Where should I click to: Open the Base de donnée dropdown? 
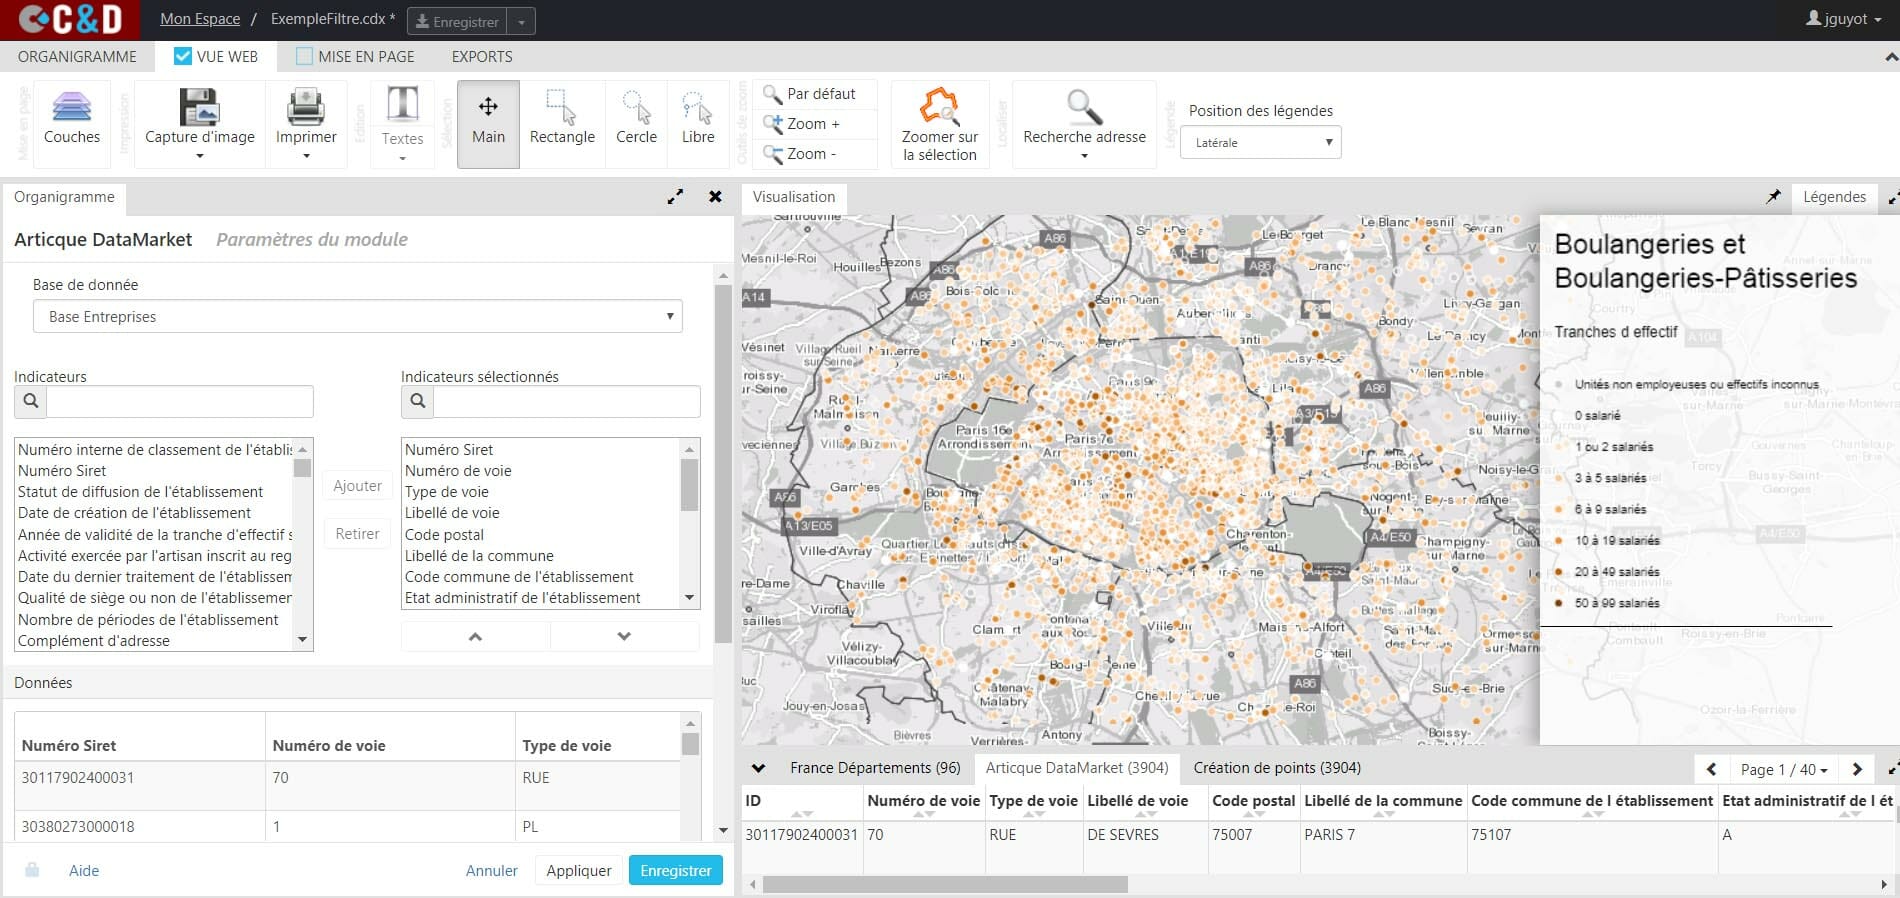pos(358,317)
